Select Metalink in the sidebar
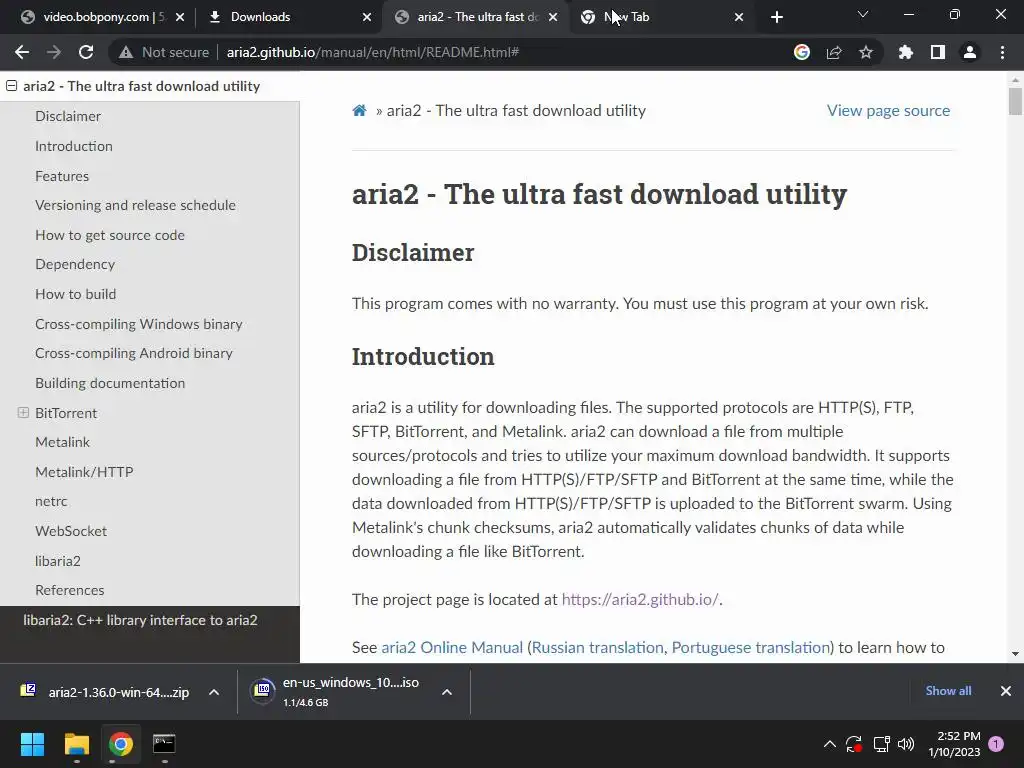This screenshot has height=768, width=1024. click(x=63, y=442)
